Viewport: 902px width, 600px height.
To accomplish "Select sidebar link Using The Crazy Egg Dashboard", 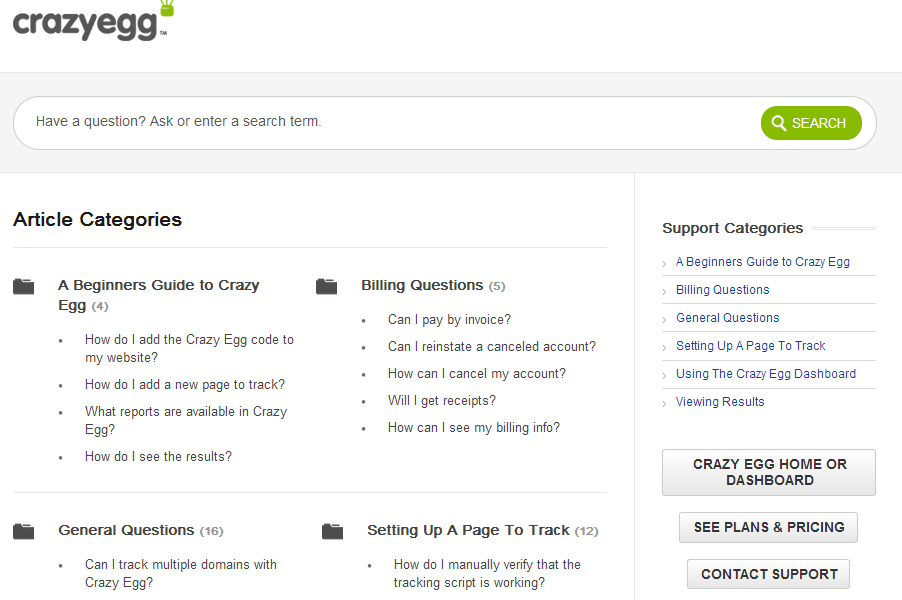I will [766, 374].
